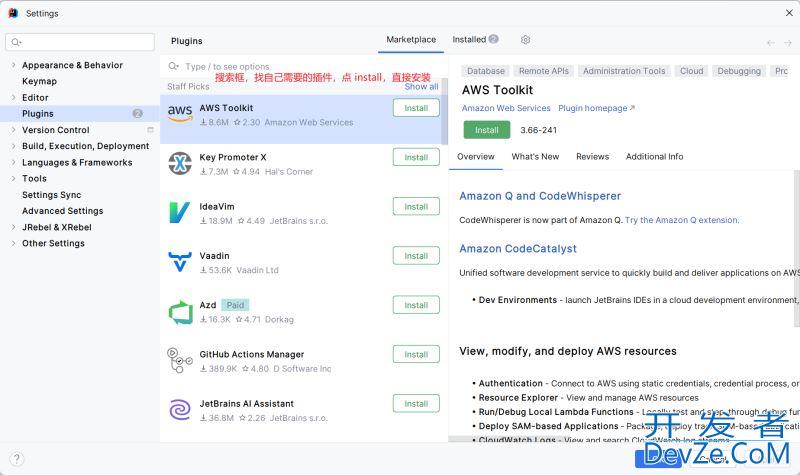
Task: Click the plugin search magnifier icon
Action: (173, 66)
